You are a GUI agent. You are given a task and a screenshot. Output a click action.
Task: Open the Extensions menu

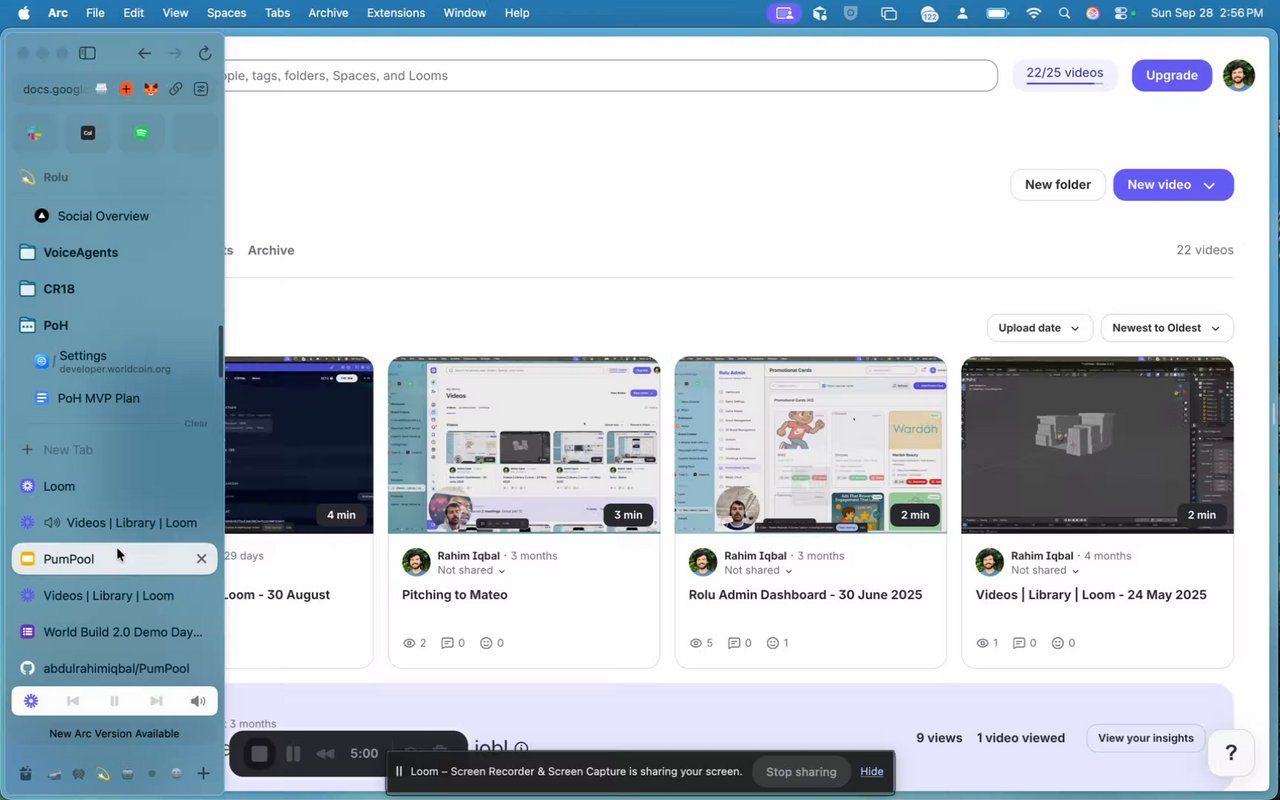pos(396,13)
